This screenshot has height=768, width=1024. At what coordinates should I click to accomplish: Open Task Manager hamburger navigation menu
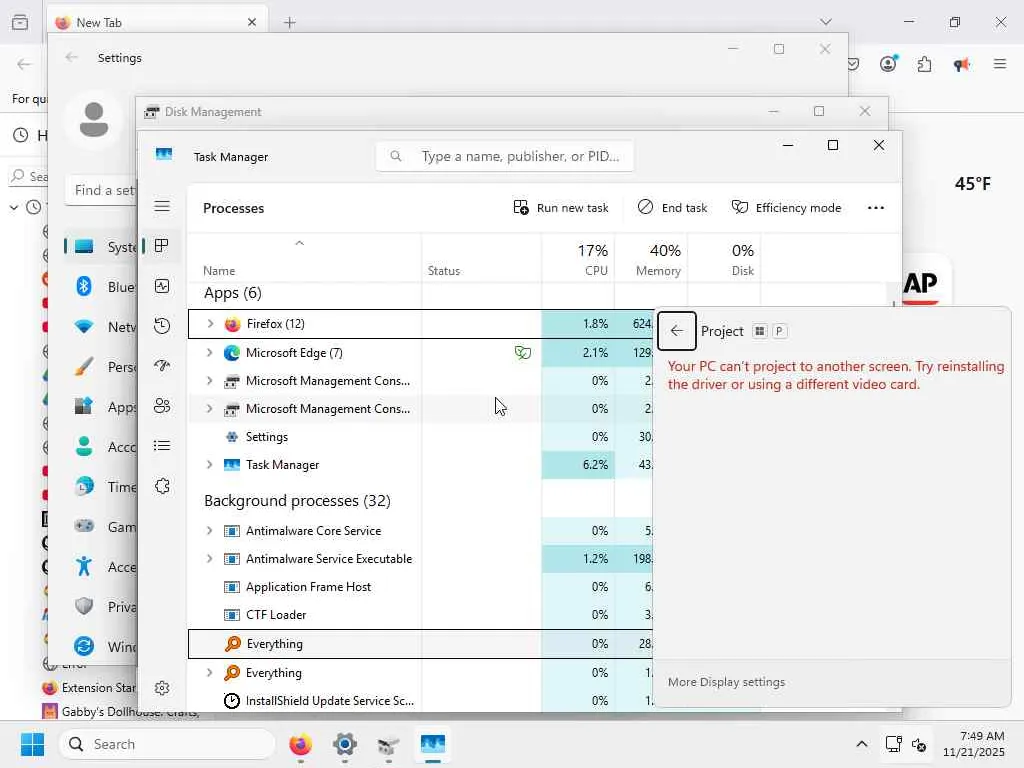pos(162,206)
